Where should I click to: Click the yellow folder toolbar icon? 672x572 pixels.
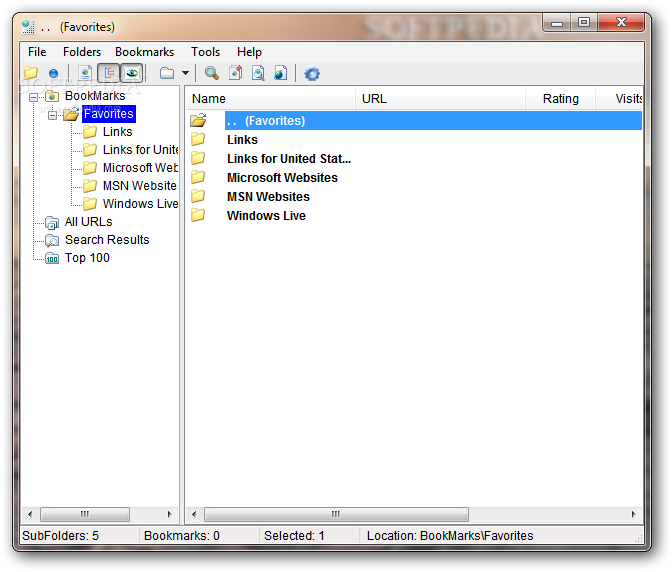(31, 73)
